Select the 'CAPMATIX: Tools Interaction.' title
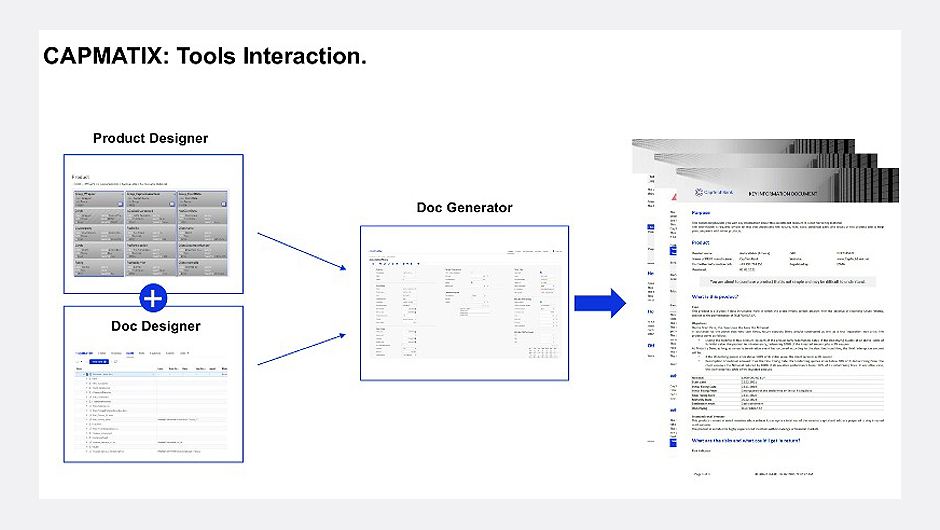The width and height of the screenshot is (940, 530). click(x=205, y=56)
